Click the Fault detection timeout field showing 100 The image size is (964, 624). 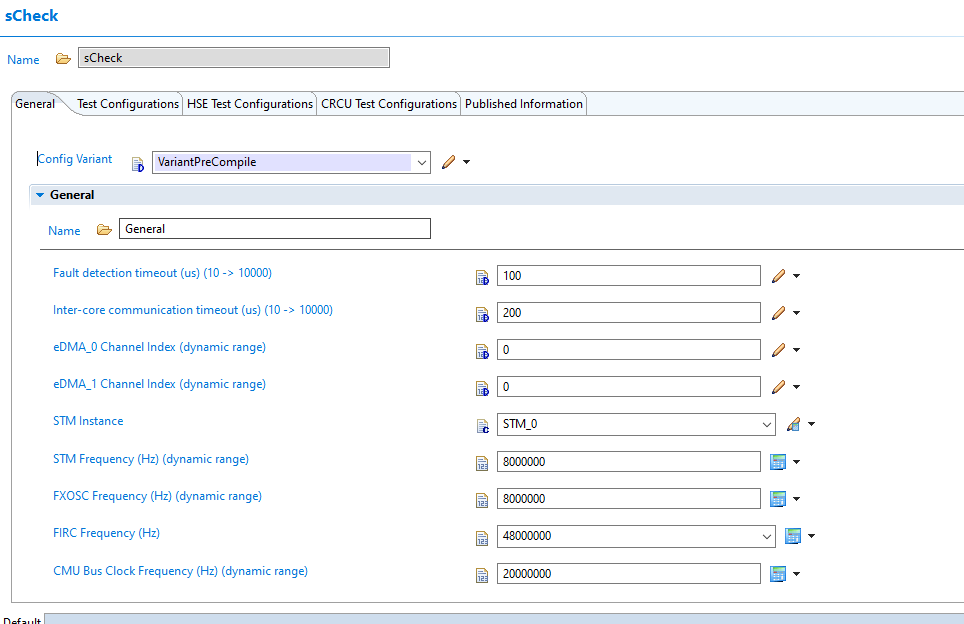[628, 275]
